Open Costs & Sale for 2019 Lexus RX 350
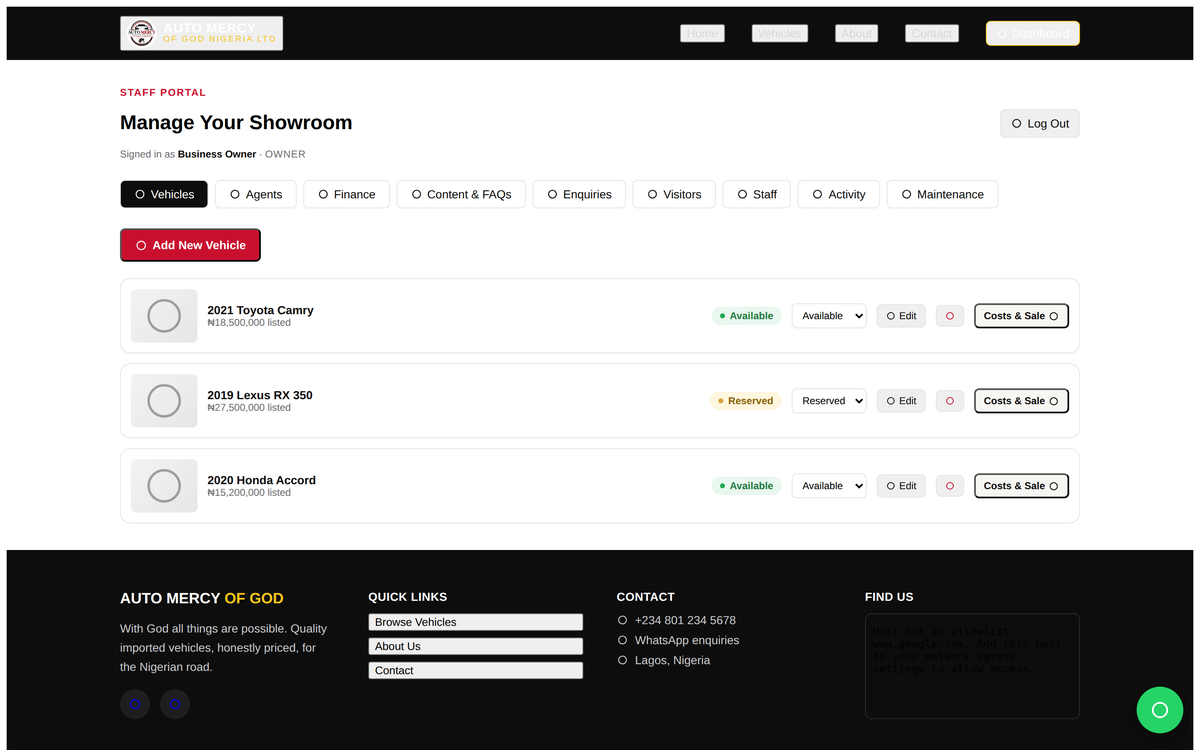This screenshot has height=750, width=1200. (x=1022, y=401)
